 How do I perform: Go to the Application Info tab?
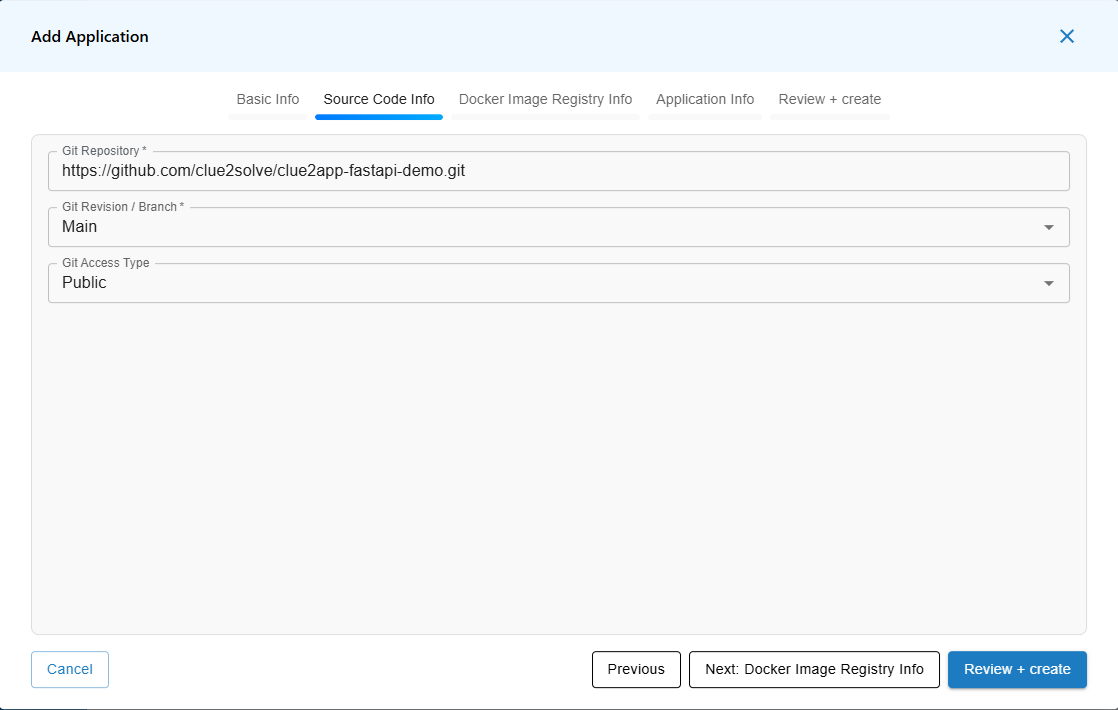click(705, 100)
